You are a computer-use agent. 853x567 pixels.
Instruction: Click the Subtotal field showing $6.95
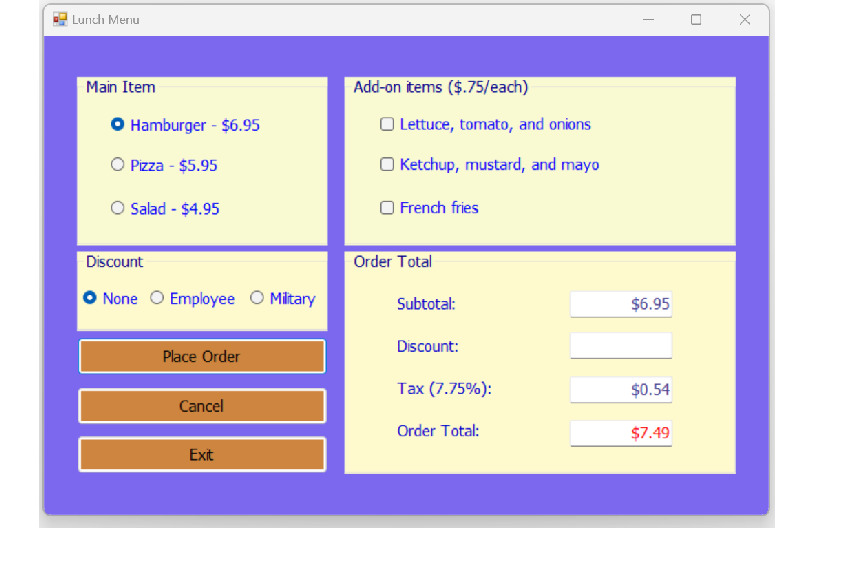coord(621,304)
